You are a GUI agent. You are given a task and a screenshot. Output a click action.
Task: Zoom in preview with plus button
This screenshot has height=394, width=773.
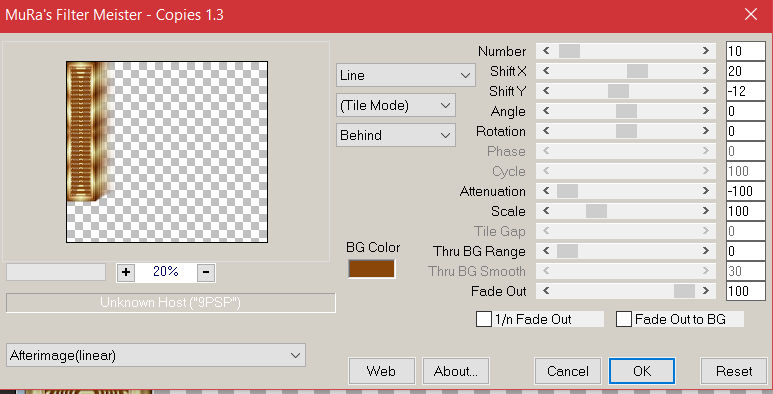pos(126,272)
